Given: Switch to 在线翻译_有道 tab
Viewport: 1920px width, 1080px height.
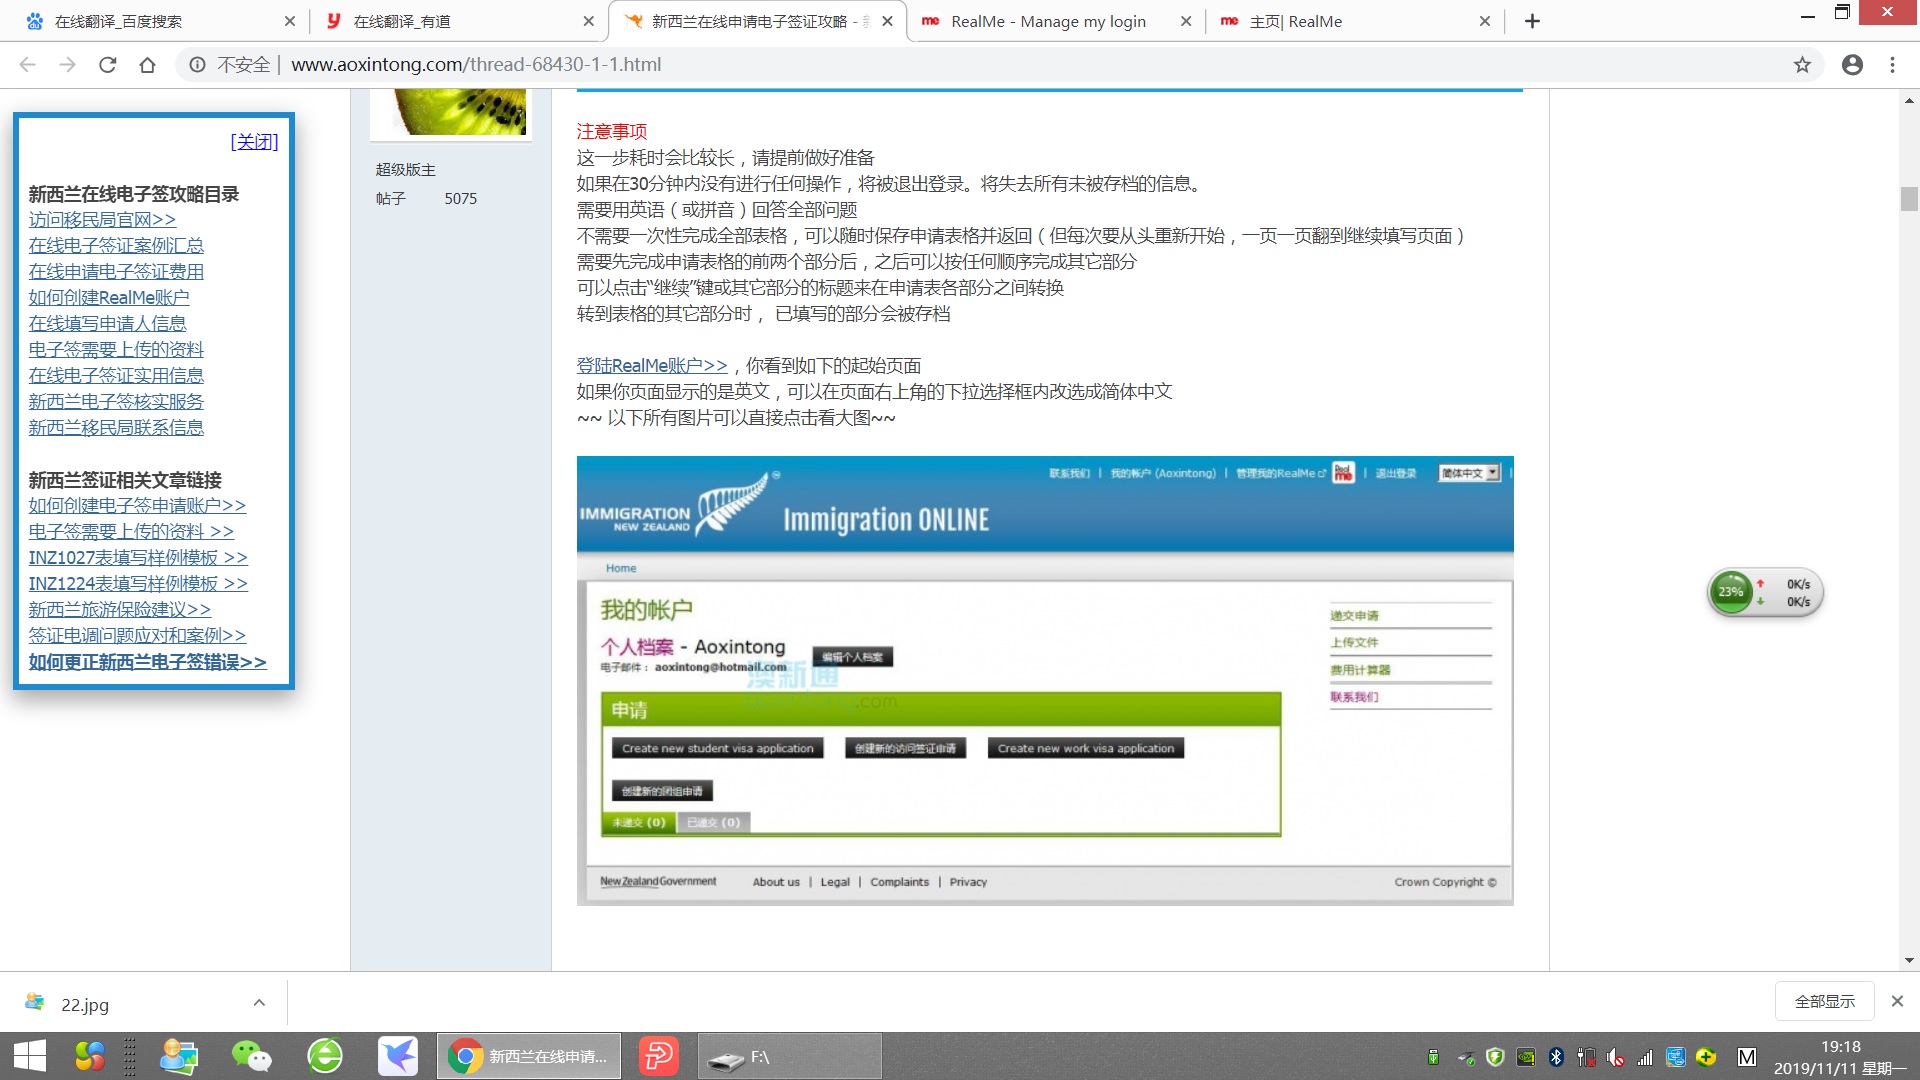Looking at the screenshot, I should tap(402, 21).
